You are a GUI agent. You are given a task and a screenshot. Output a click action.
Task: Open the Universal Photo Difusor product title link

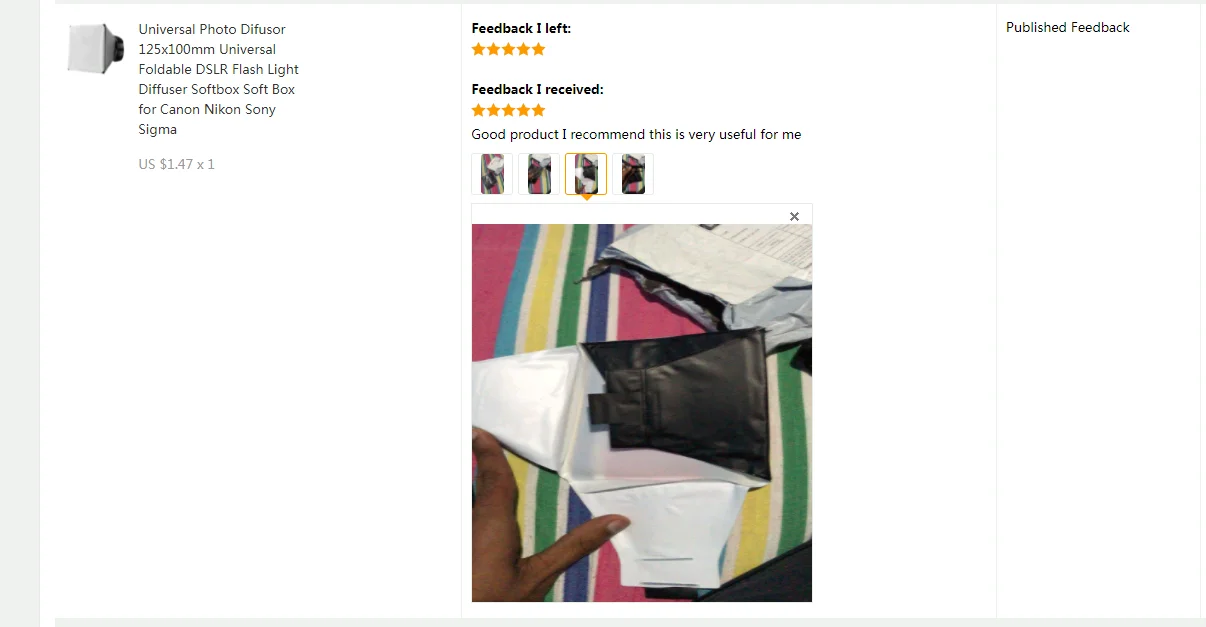coord(218,79)
